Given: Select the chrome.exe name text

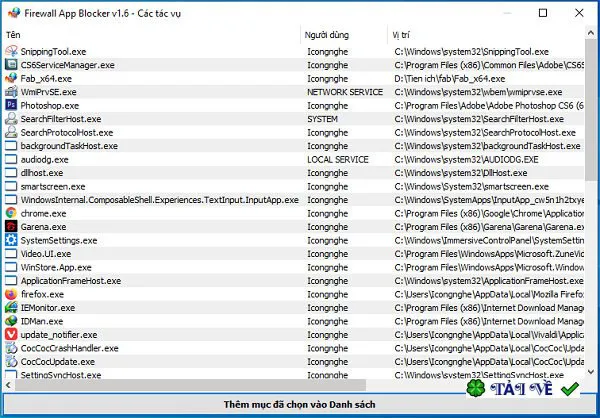Looking at the screenshot, I should (x=43, y=213).
